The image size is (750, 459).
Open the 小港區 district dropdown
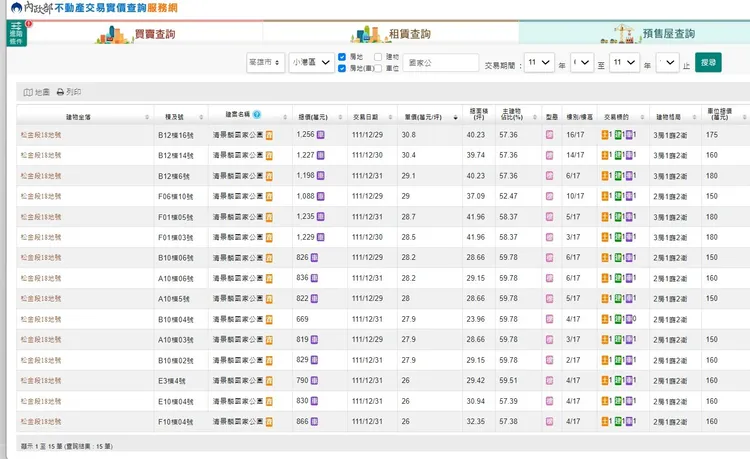click(x=311, y=63)
